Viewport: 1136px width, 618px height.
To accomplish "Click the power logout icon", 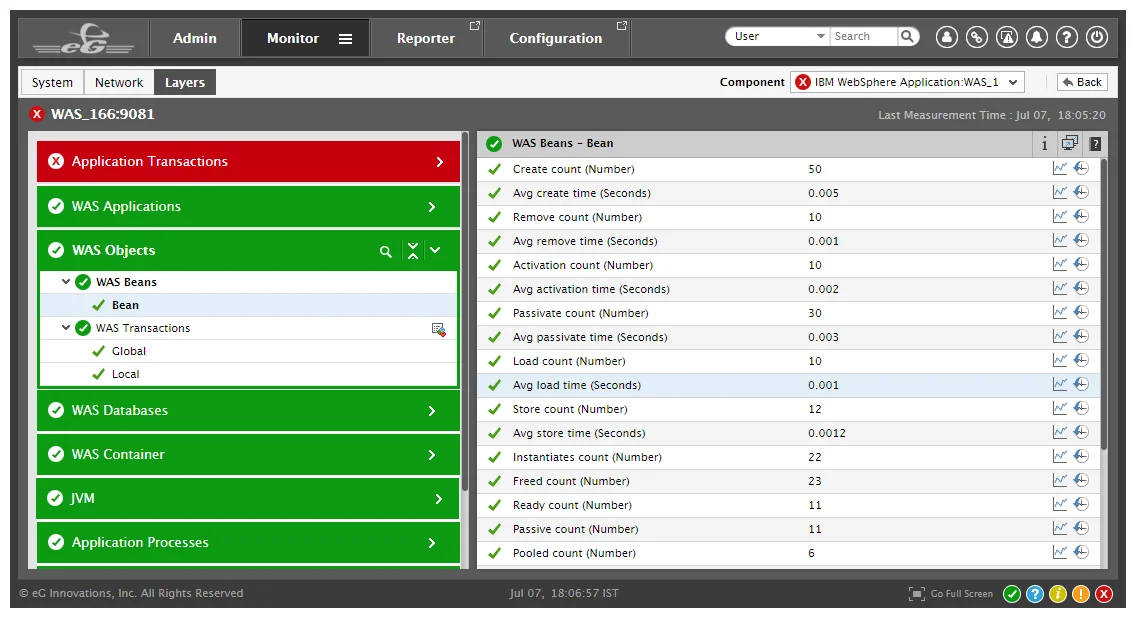I will coord(1097,37).
